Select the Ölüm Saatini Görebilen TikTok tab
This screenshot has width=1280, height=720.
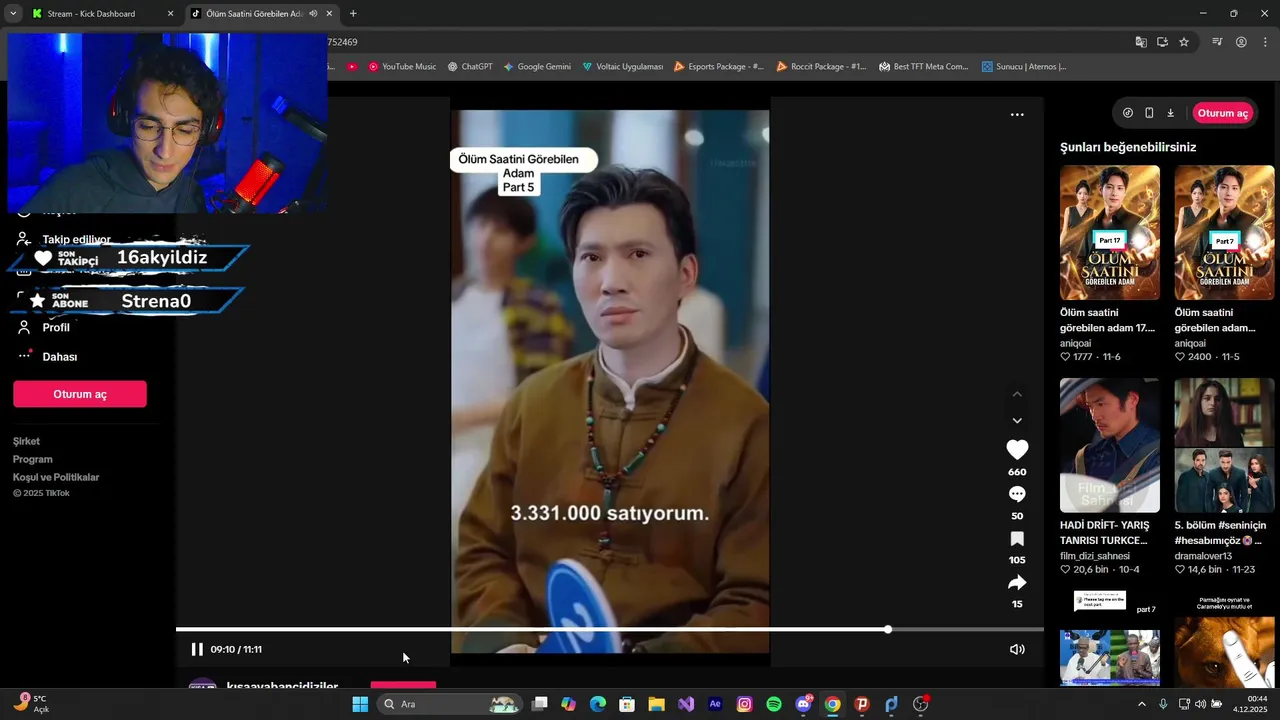[x=254, y=14]
